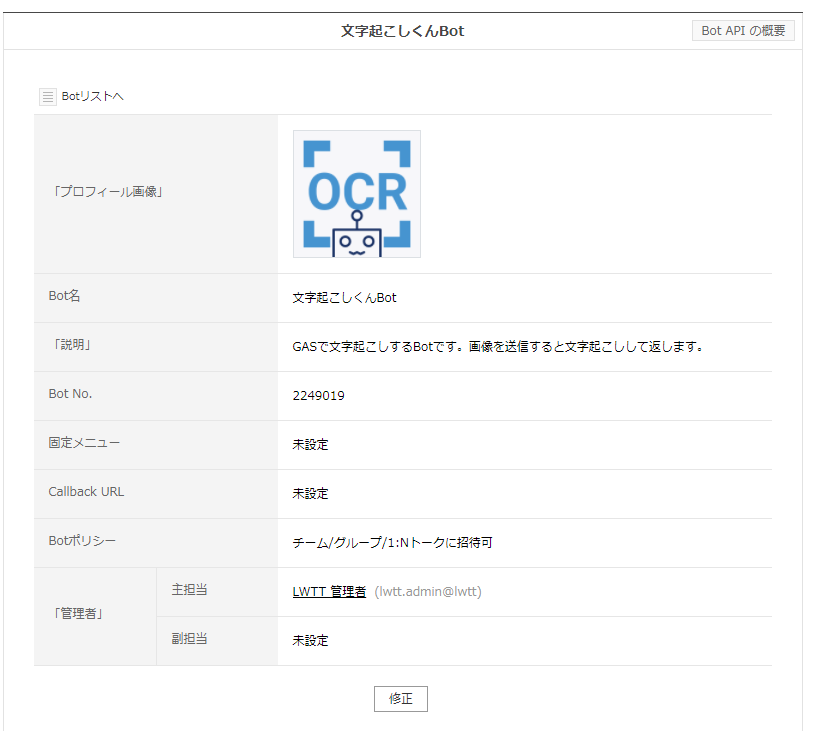
Task: Click the 文字起こしくんBot page title header
Action: coord(402,31)
